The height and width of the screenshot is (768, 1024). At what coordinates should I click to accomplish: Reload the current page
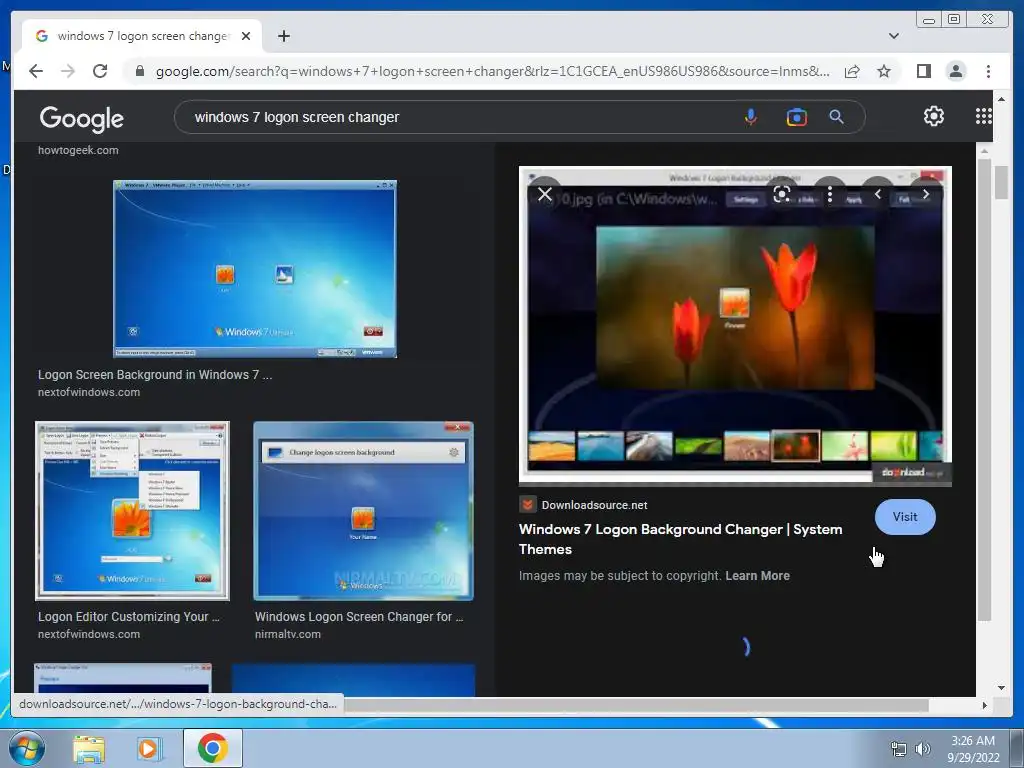[x=100, y=71]
